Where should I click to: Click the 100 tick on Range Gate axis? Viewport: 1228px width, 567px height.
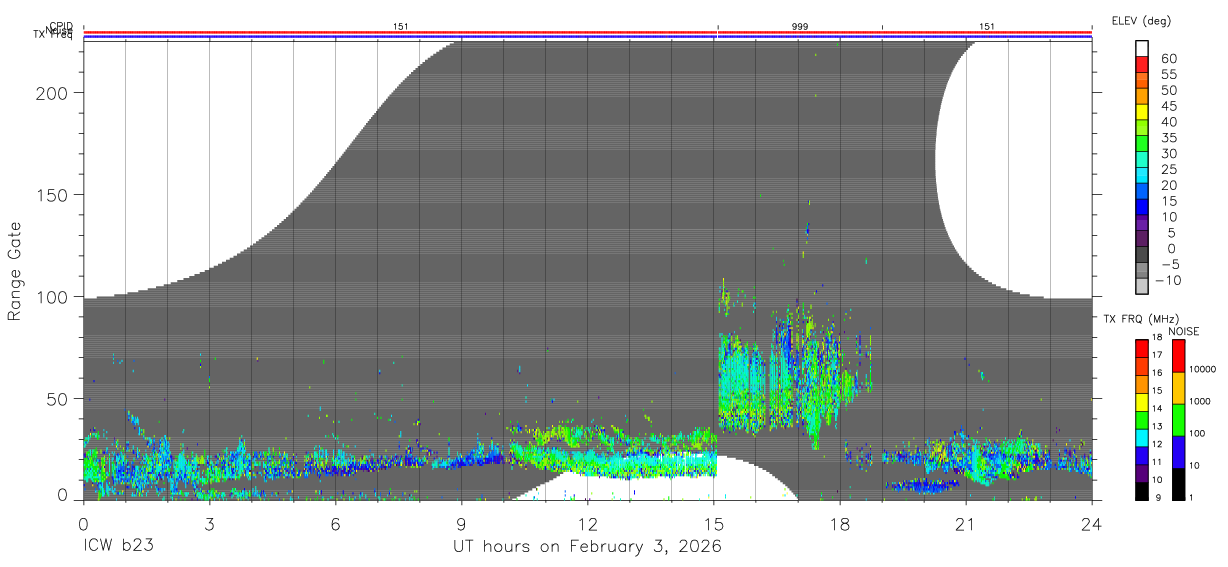click(54, 297)
